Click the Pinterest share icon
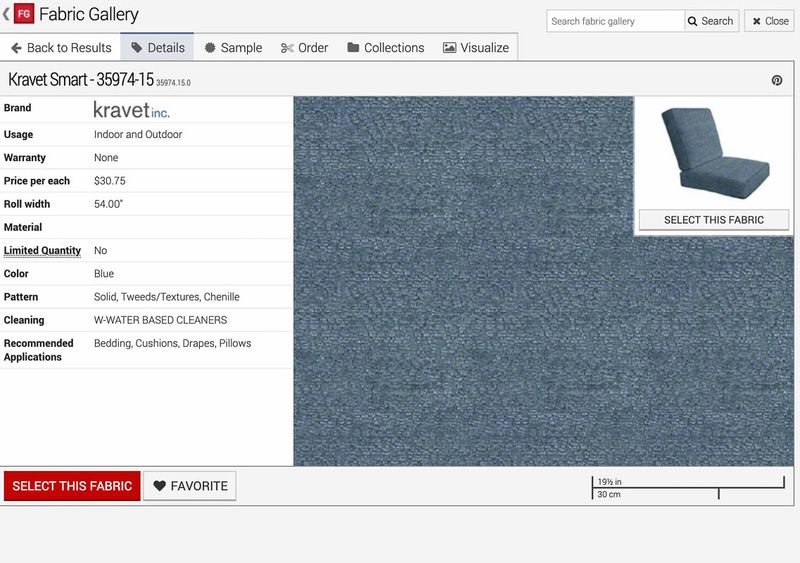This screenshot has height=563, width=800. click(777, 80)
